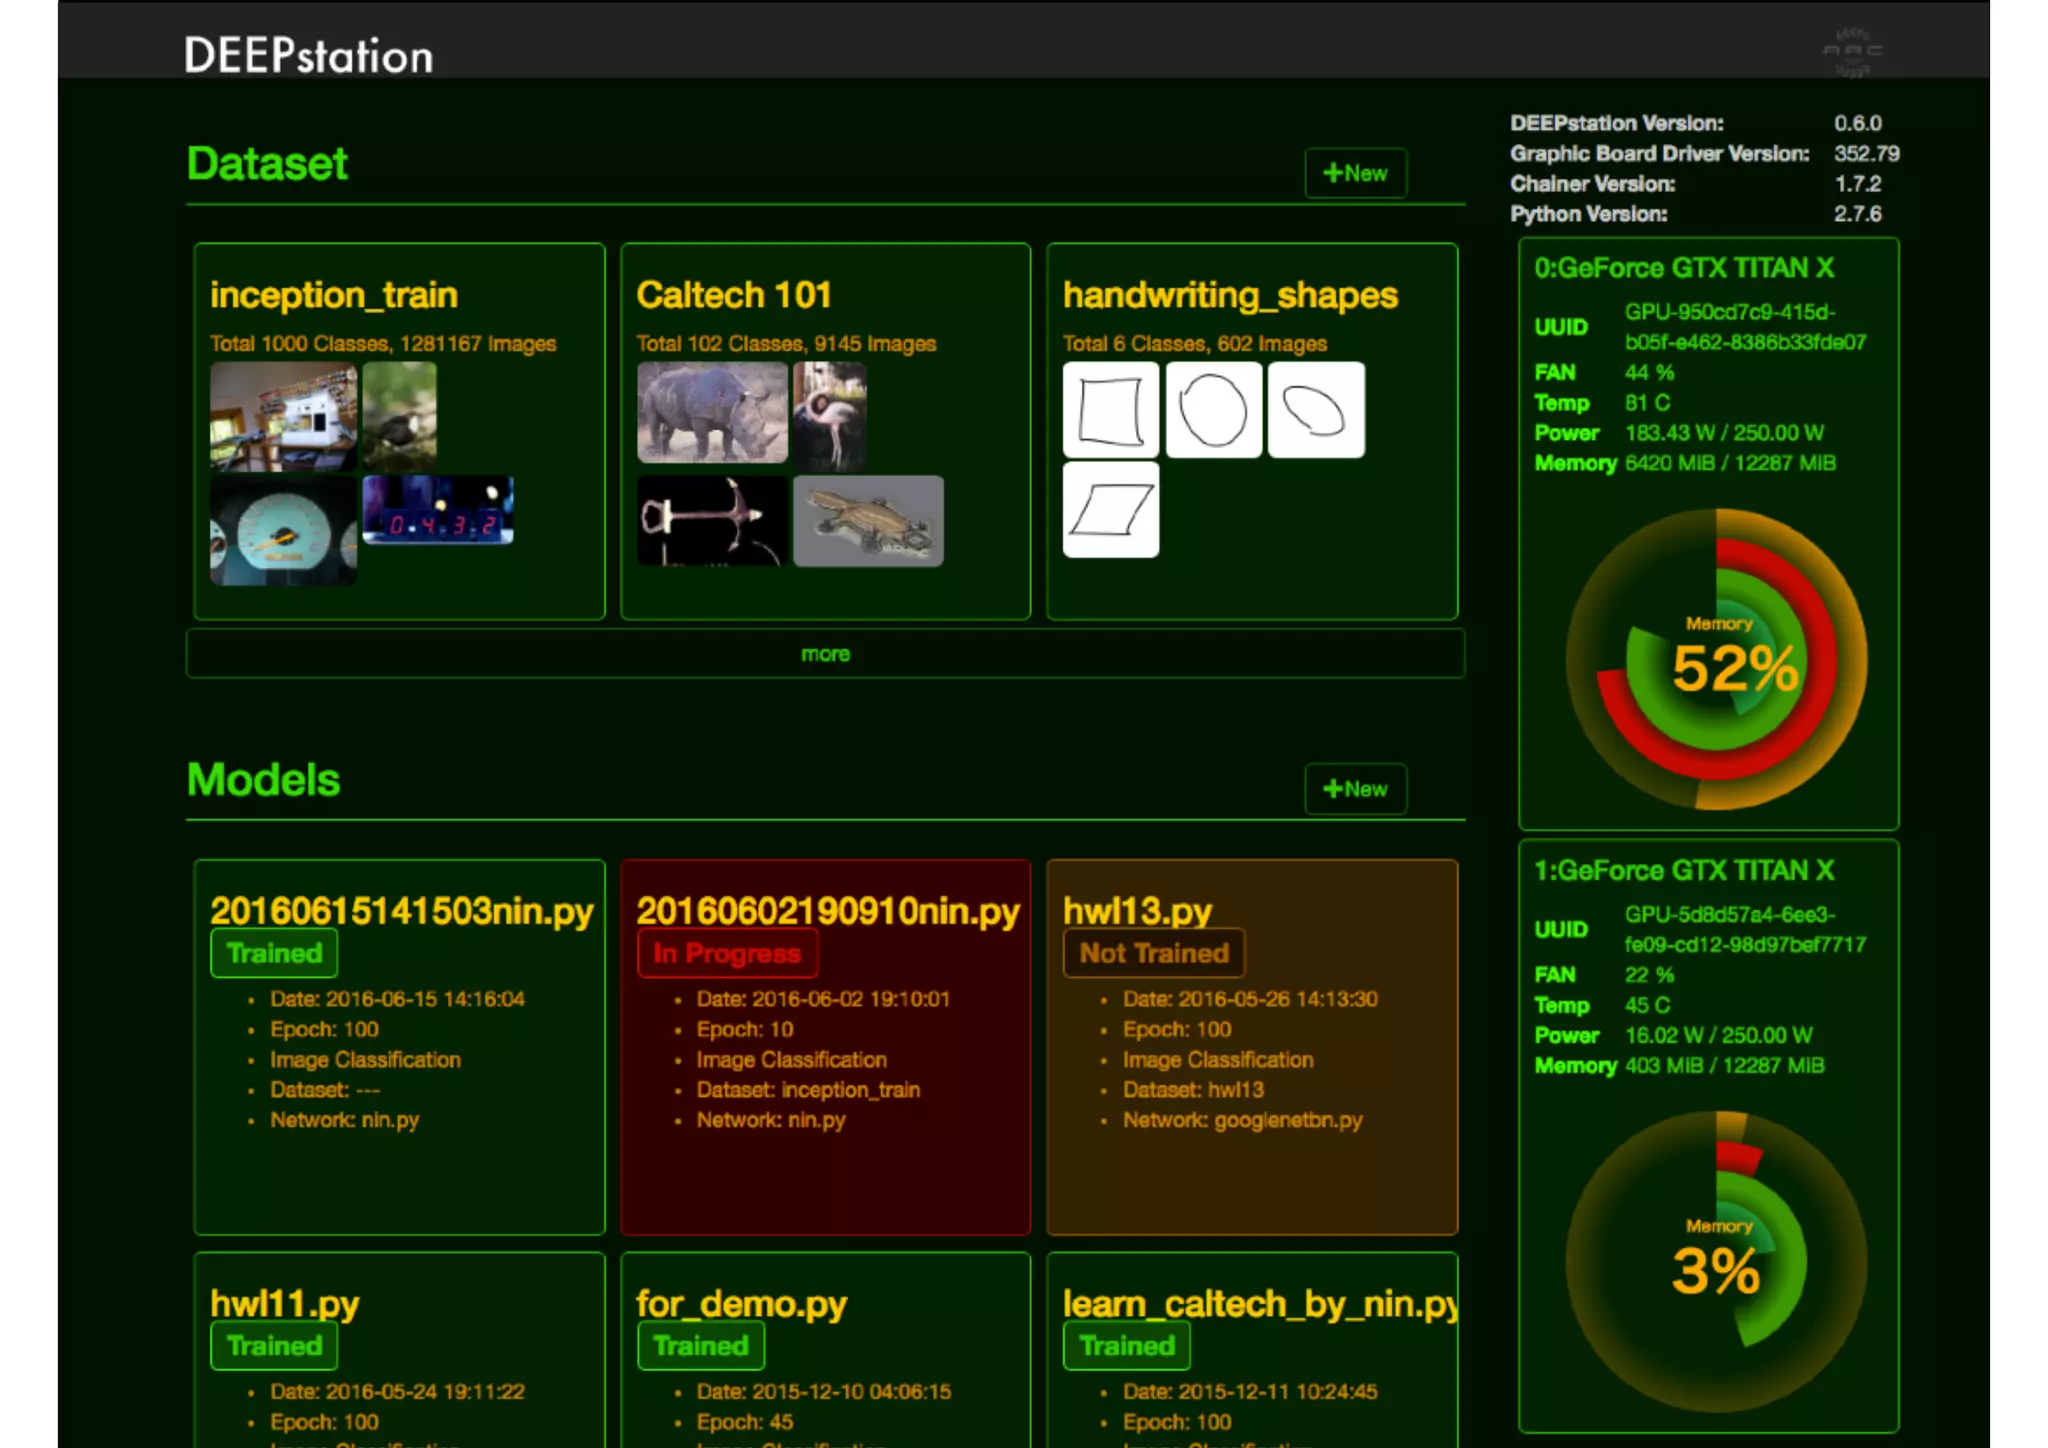Open model 20160602190910nin.py in progress

[x=828, y=911]
